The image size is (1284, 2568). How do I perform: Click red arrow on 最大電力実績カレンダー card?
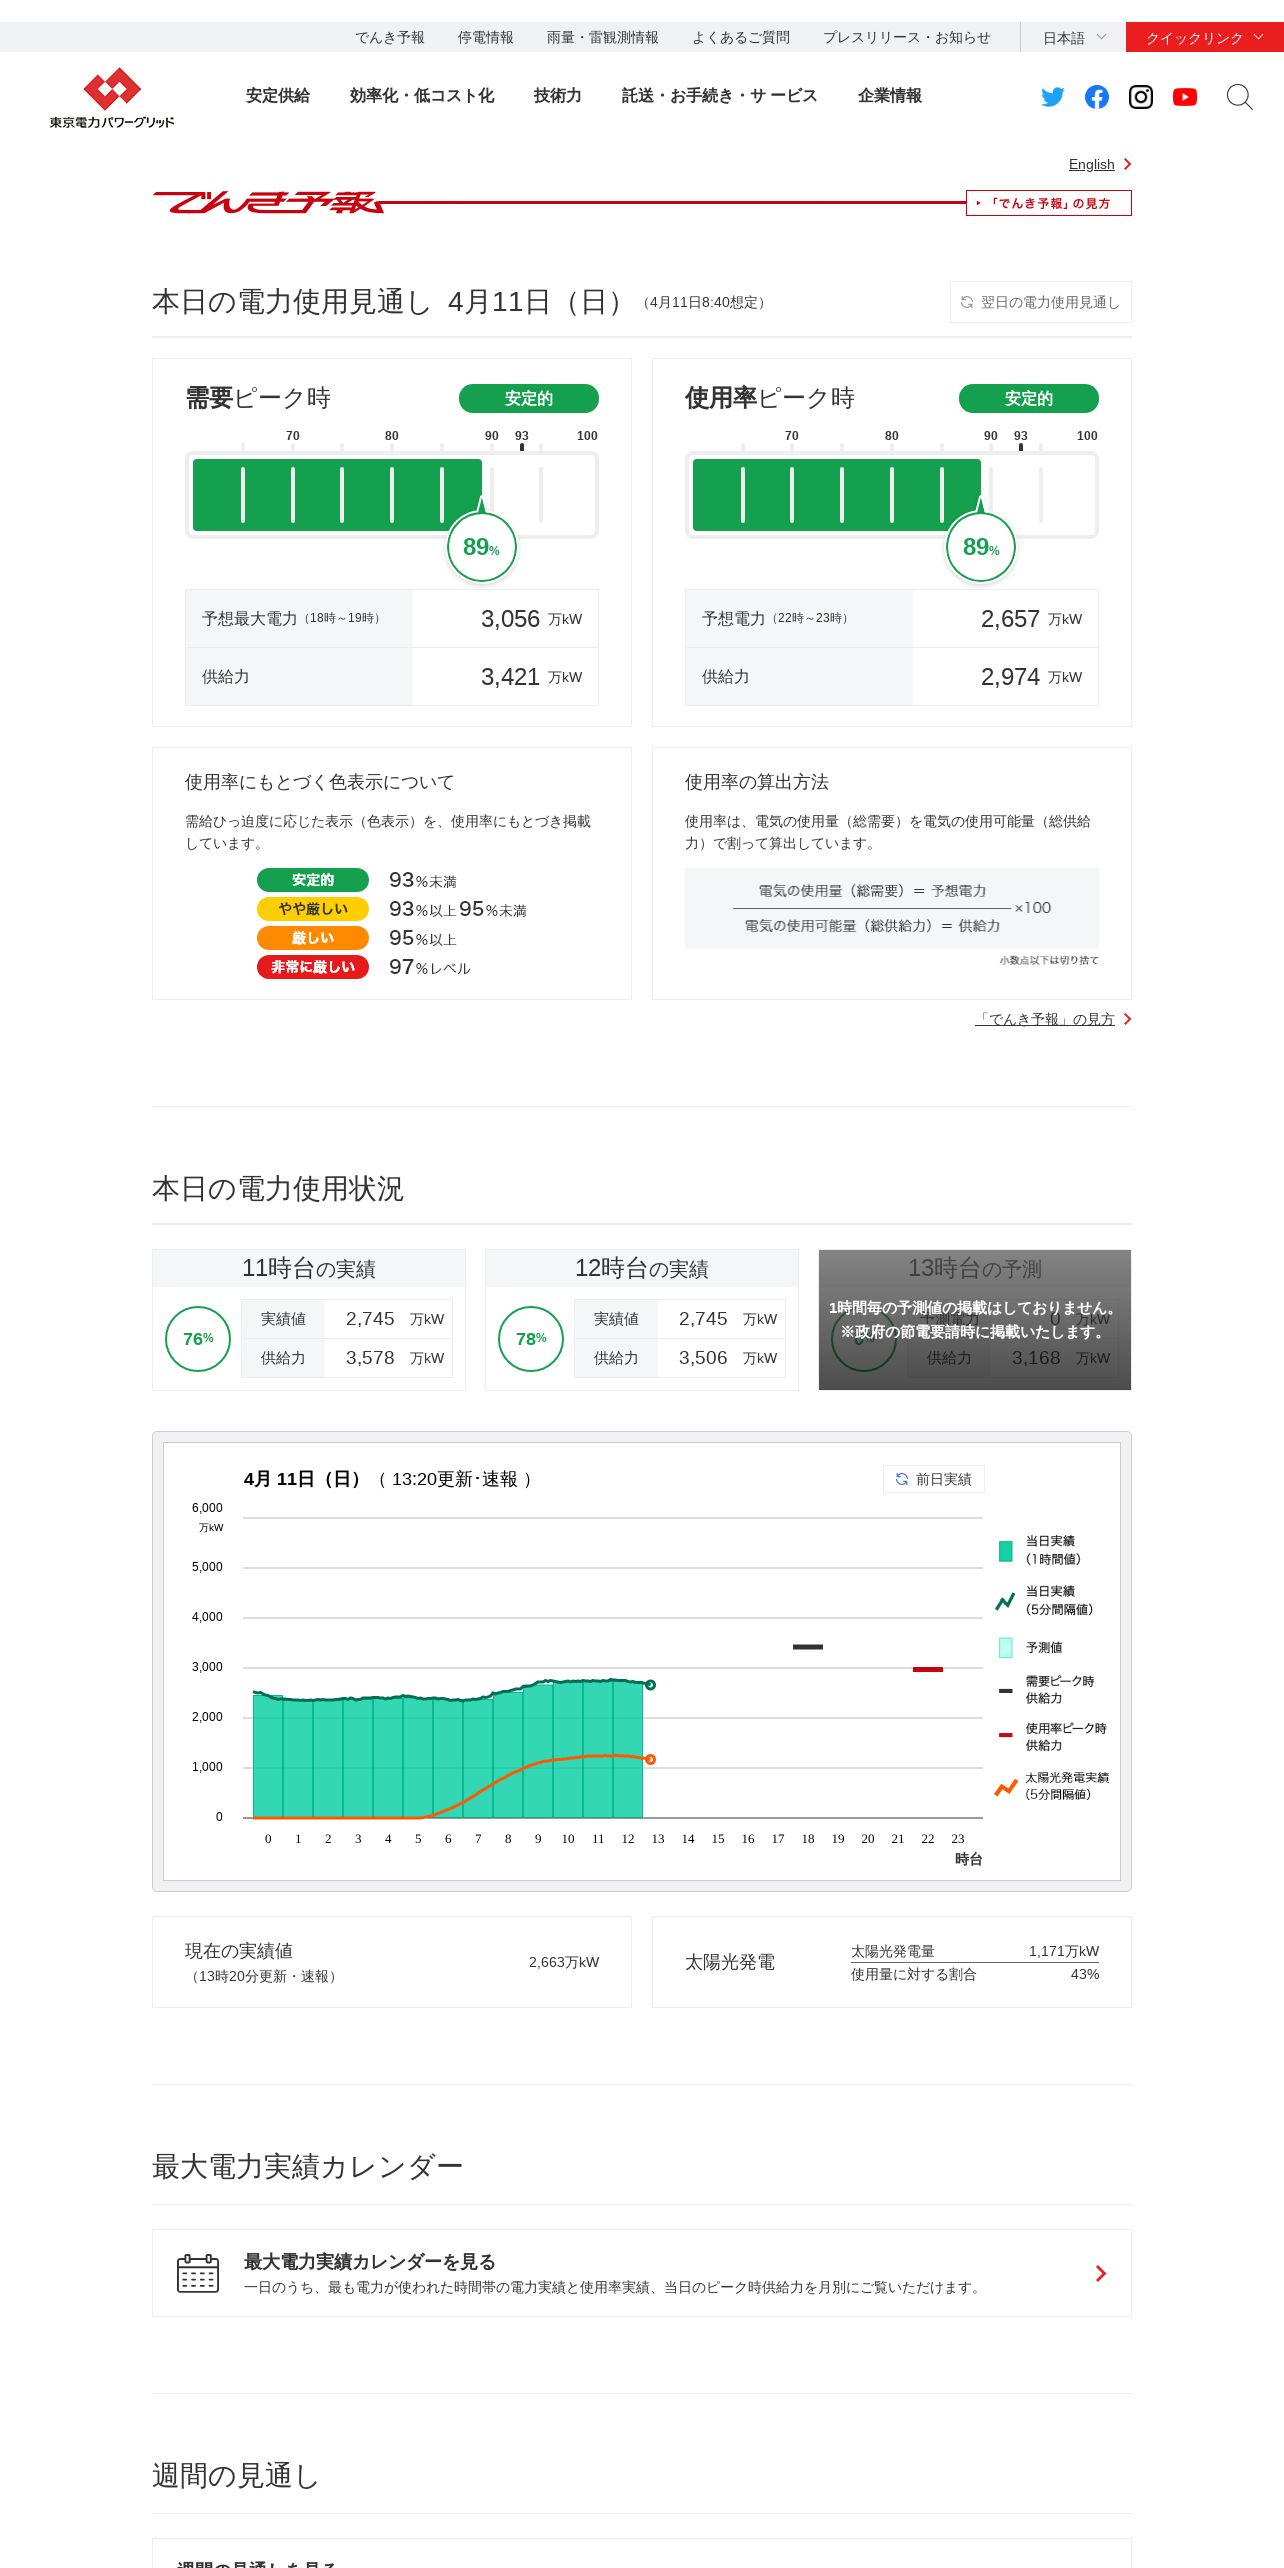click(1101, 2273)
